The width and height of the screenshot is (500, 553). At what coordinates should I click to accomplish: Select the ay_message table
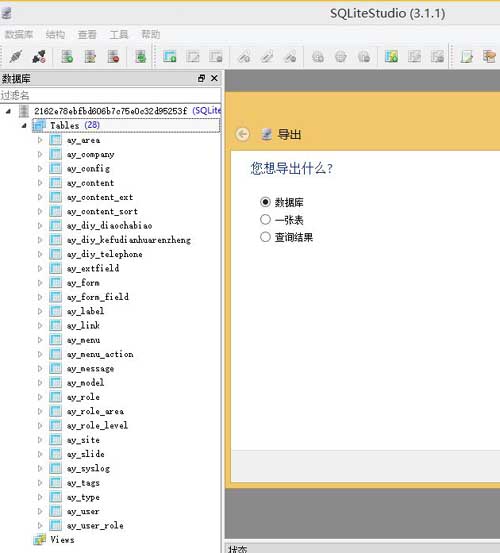90,369
